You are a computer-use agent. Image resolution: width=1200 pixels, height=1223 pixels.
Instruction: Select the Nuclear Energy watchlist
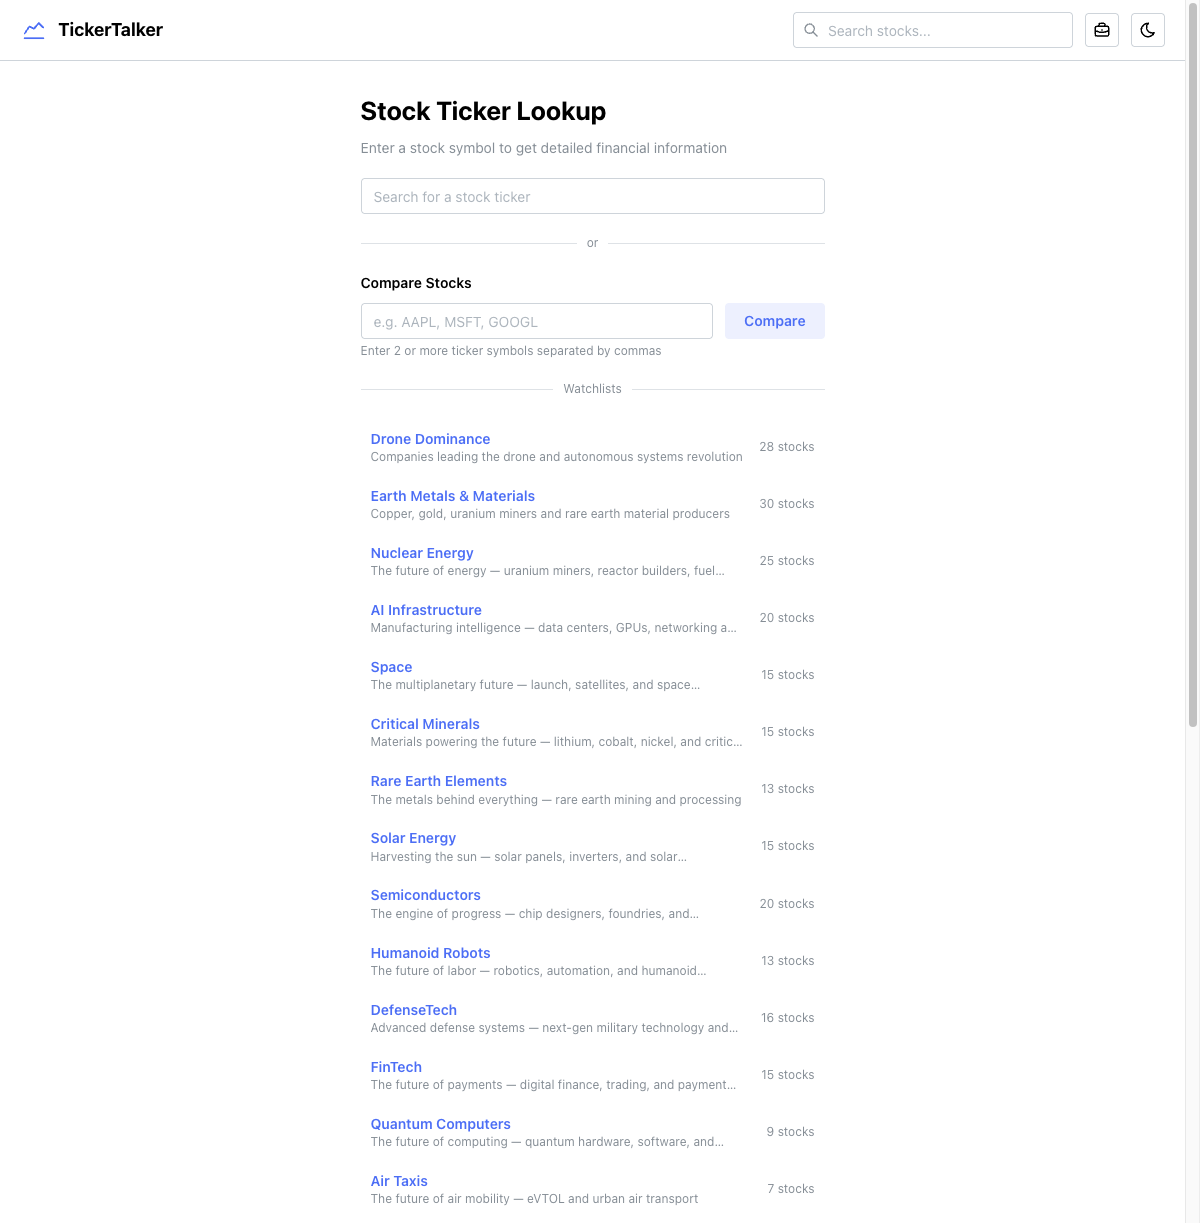(x=421, y=553)
